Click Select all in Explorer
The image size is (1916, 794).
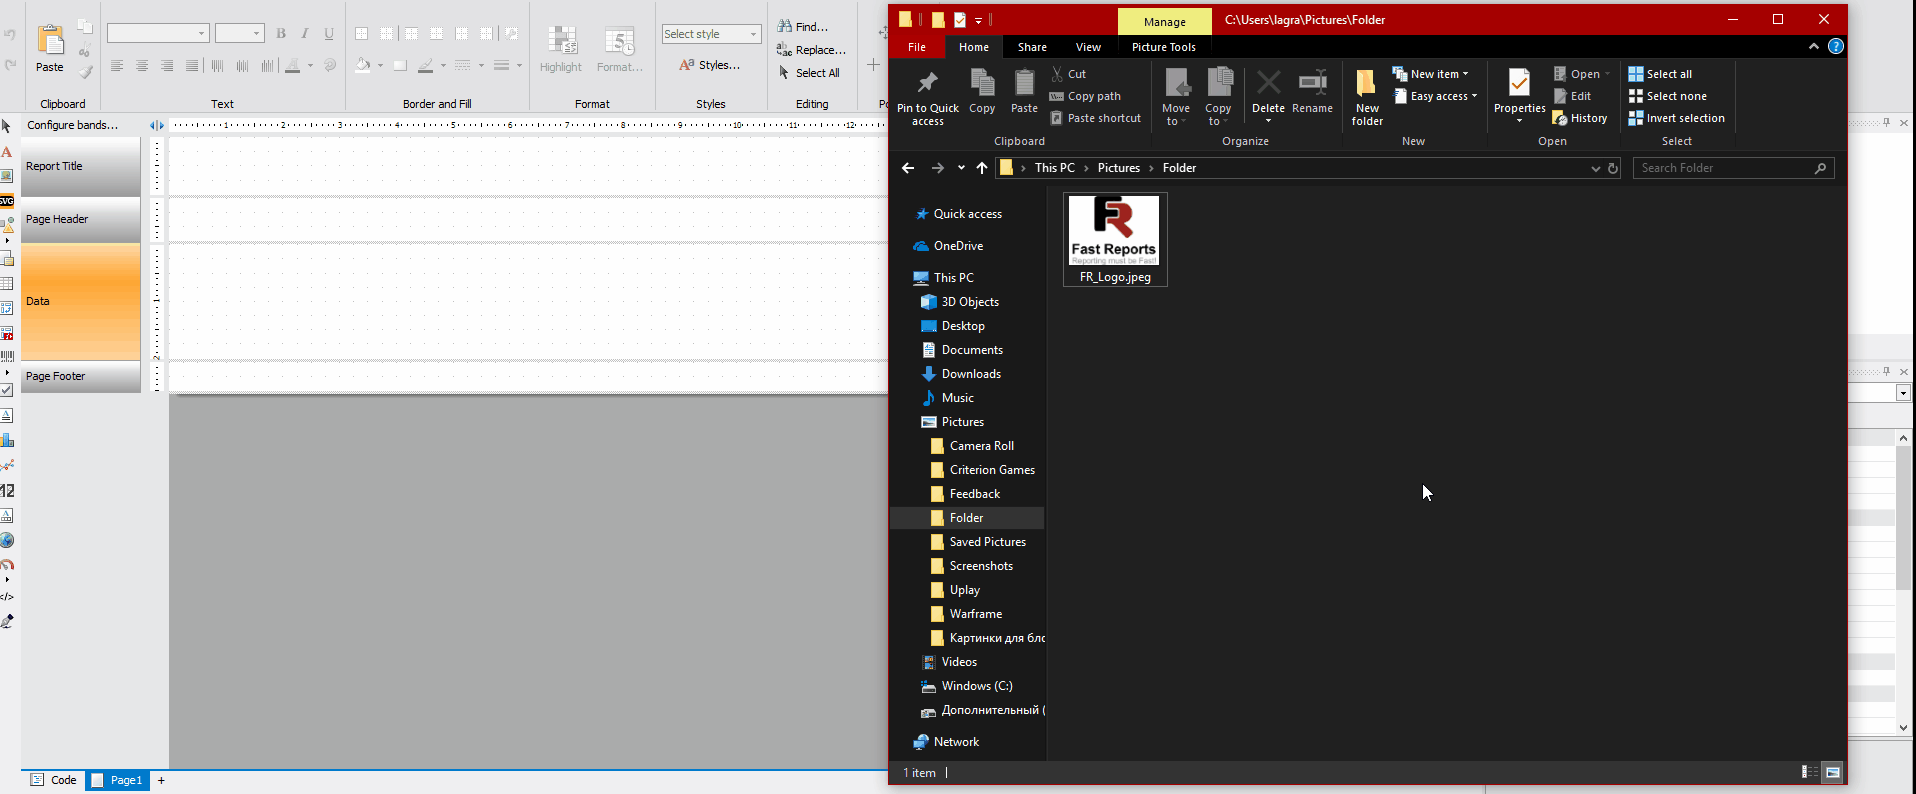[1660, 74]
